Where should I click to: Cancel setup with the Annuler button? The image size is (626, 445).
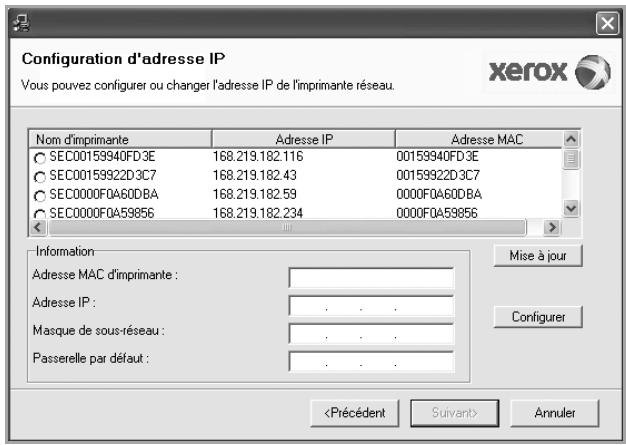pos(555,413)
